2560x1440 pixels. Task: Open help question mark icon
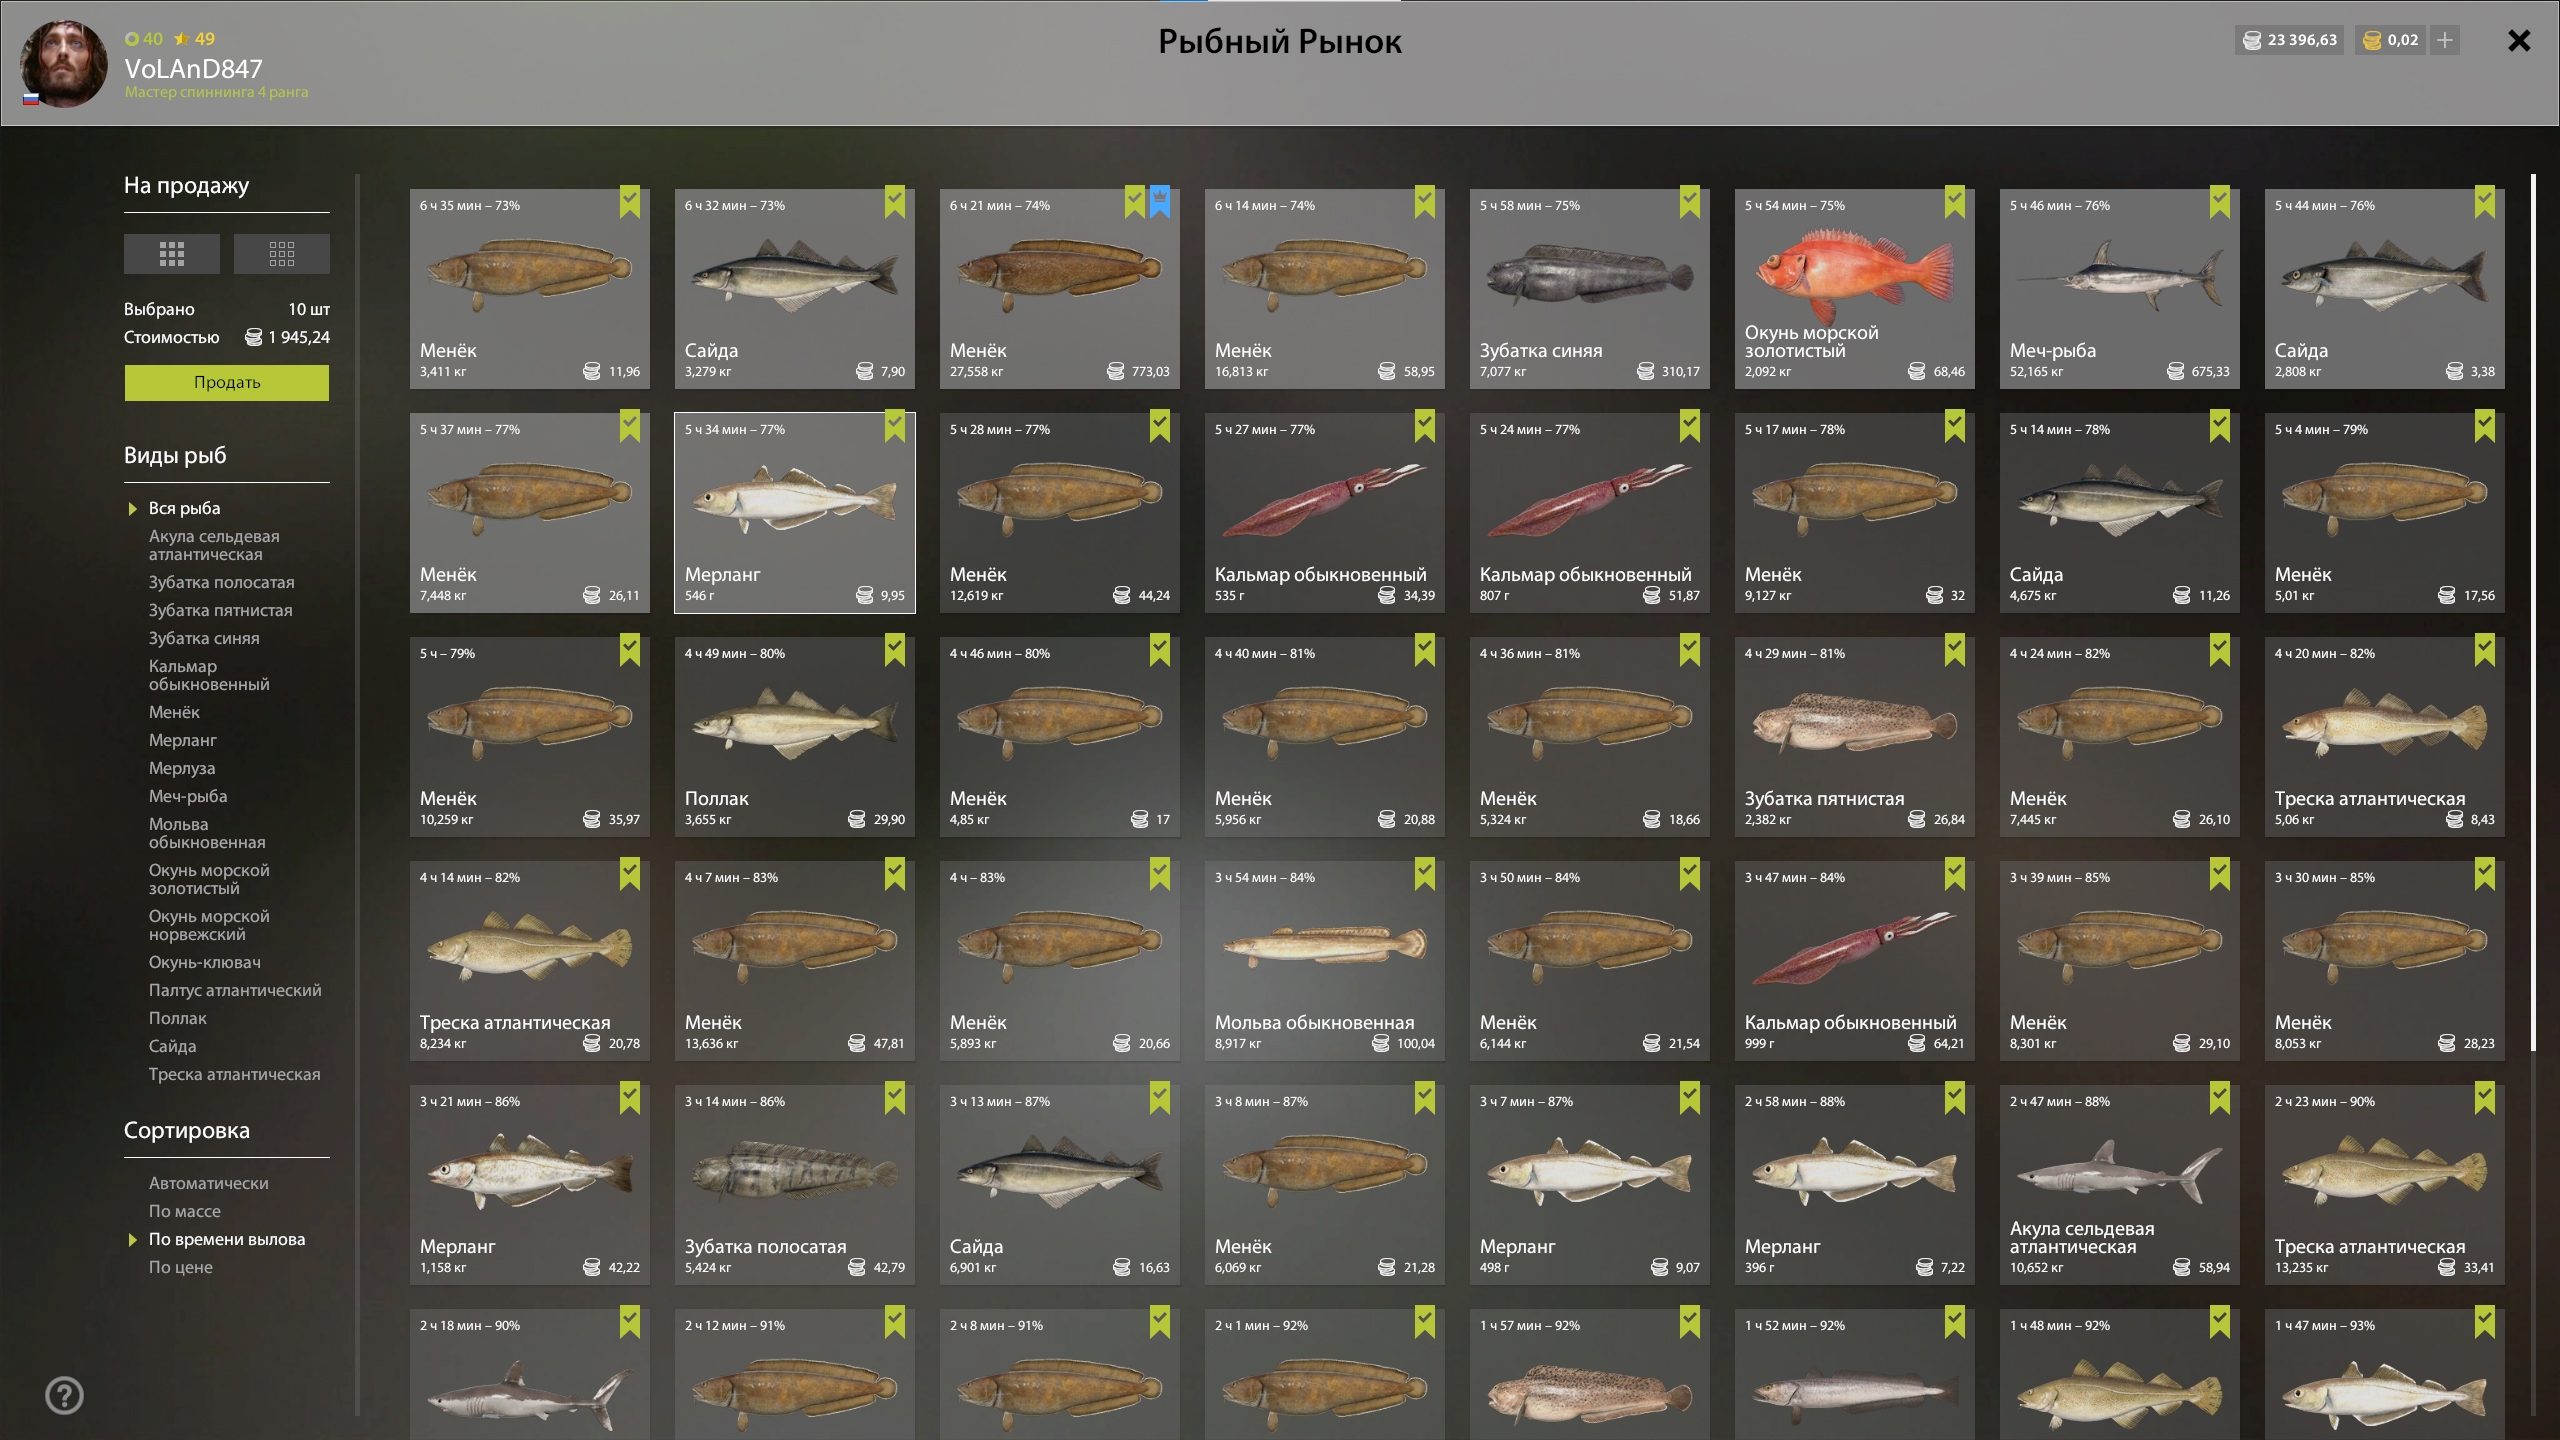coord(65,1395)
